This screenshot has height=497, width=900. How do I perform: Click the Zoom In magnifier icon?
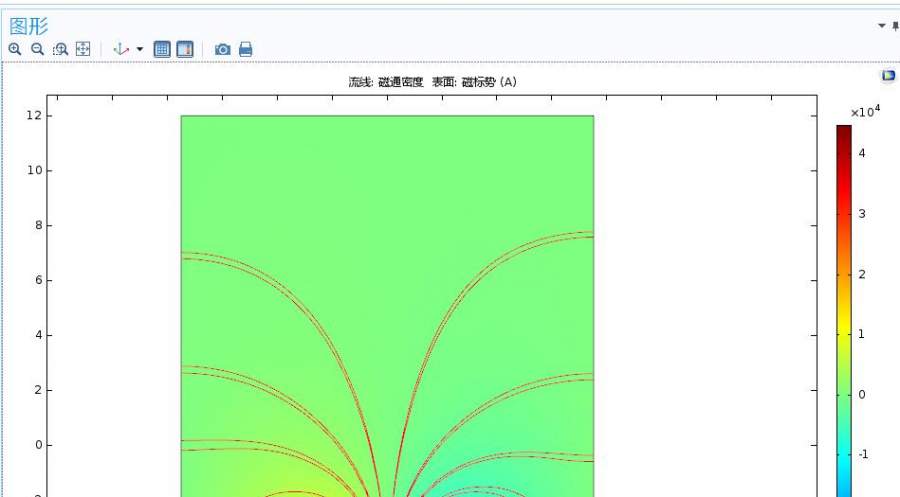coord(15,49)
